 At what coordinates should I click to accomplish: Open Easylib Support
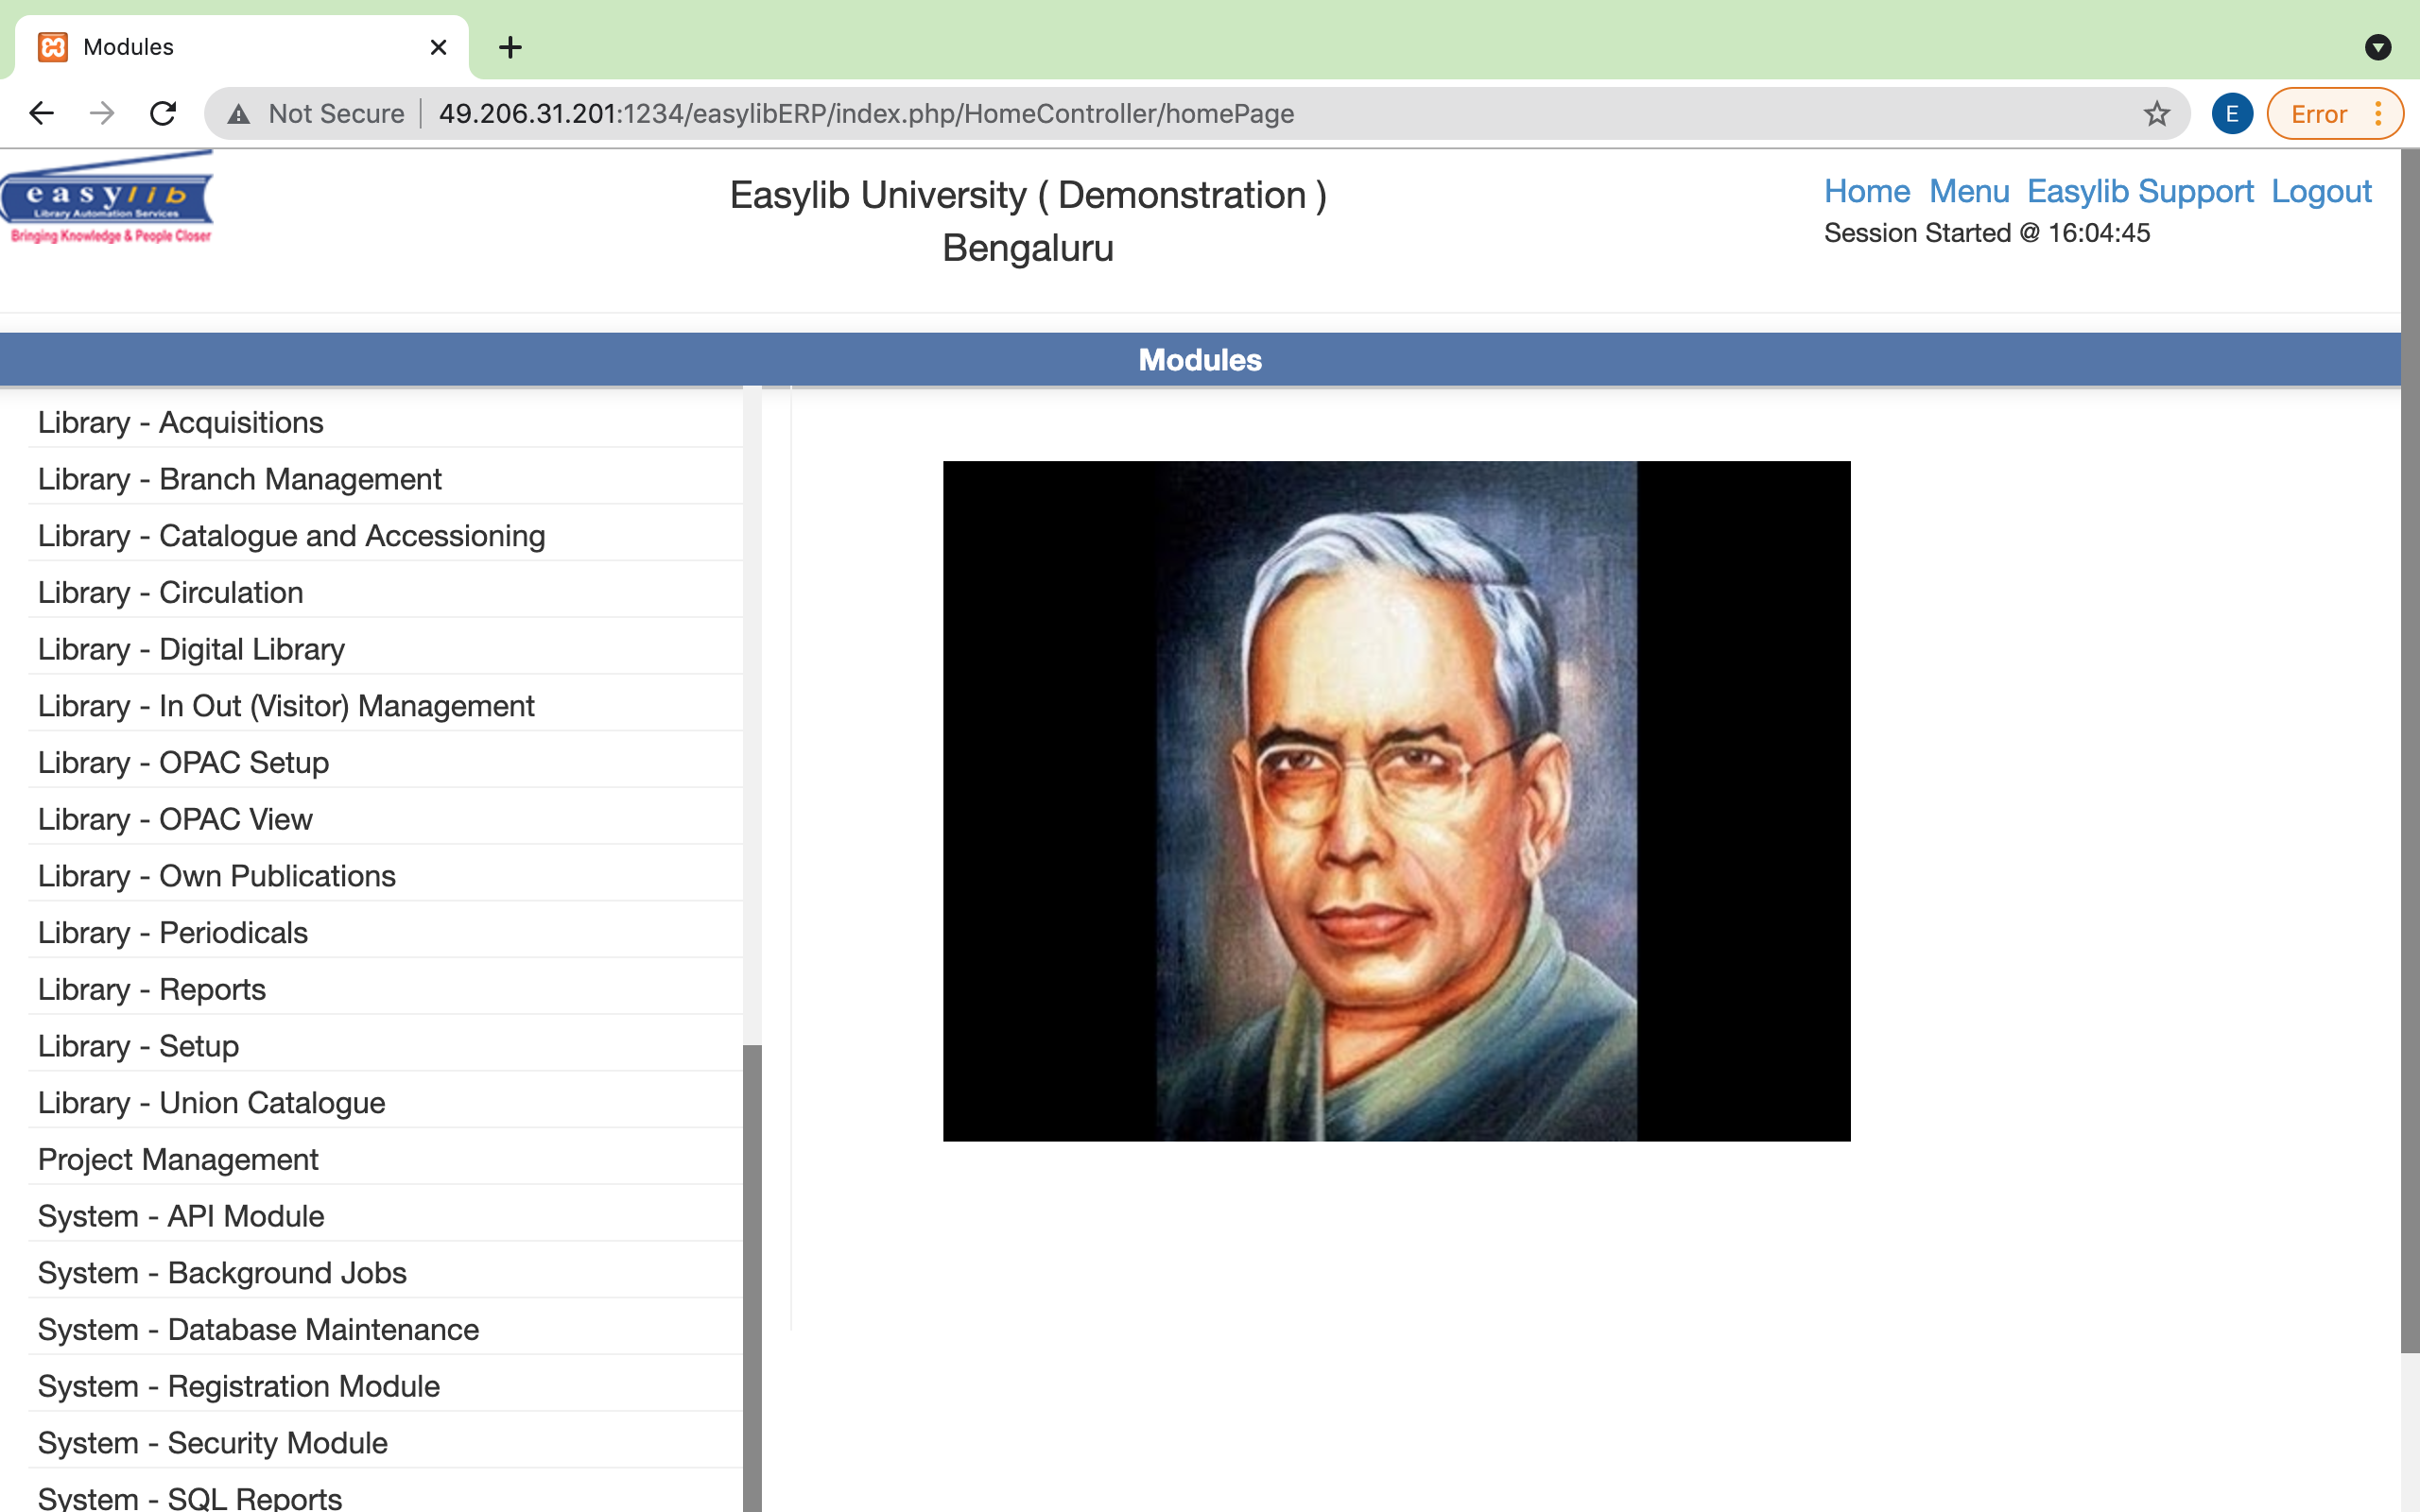(x=2140, y=191)
